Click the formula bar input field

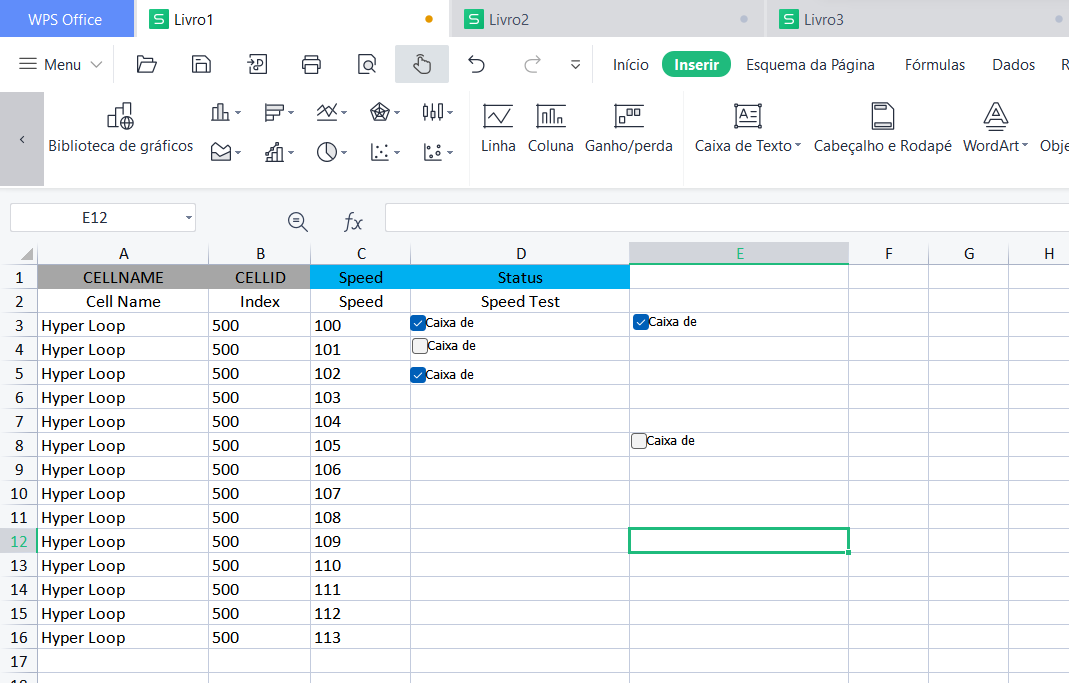pyautogui.click(x=720, y=218)
